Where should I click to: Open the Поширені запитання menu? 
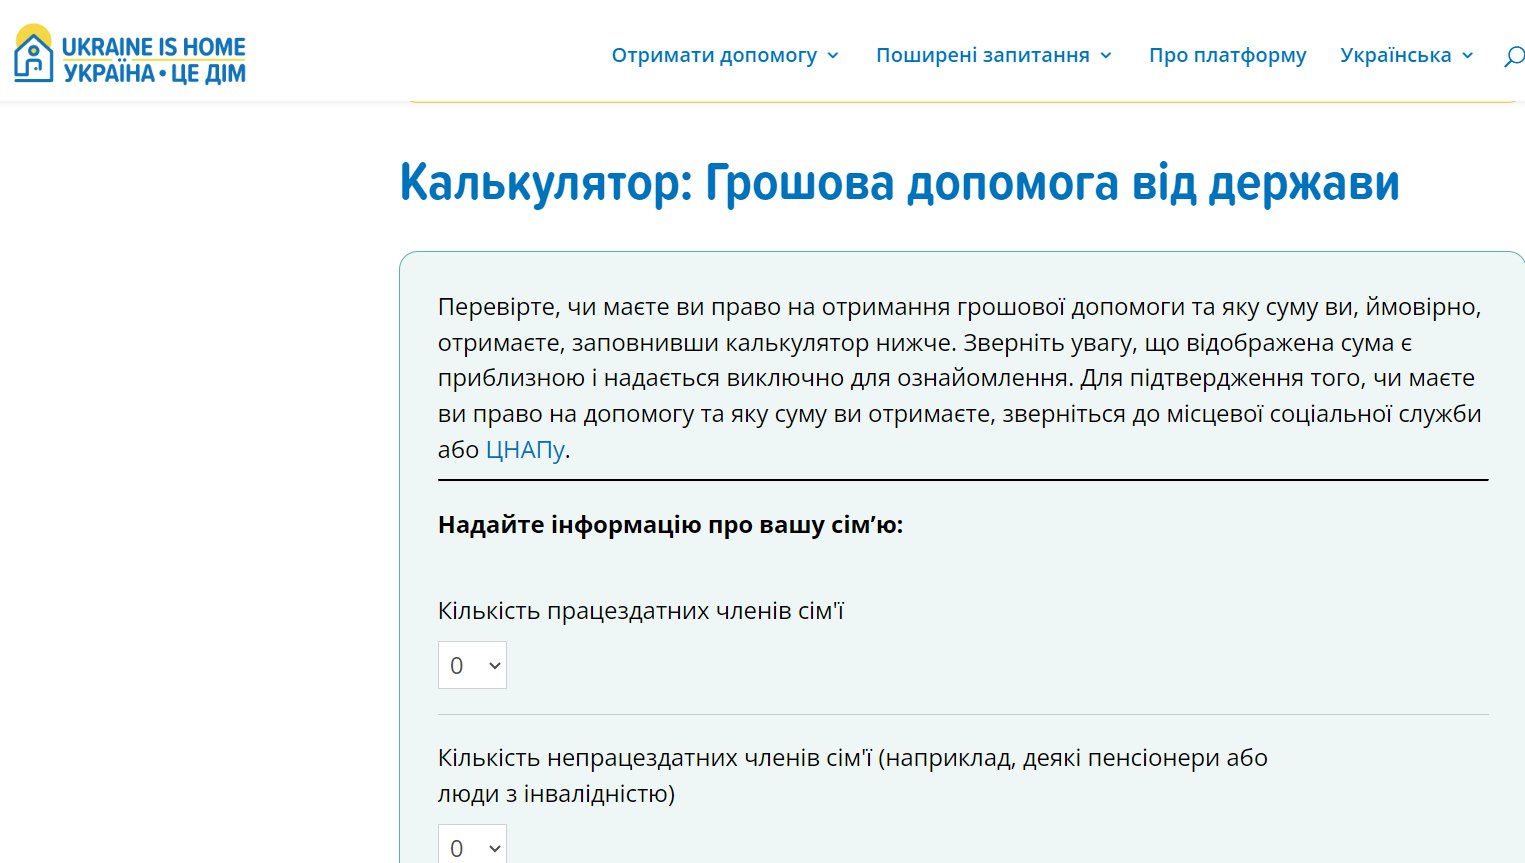(x=994, y=55)
